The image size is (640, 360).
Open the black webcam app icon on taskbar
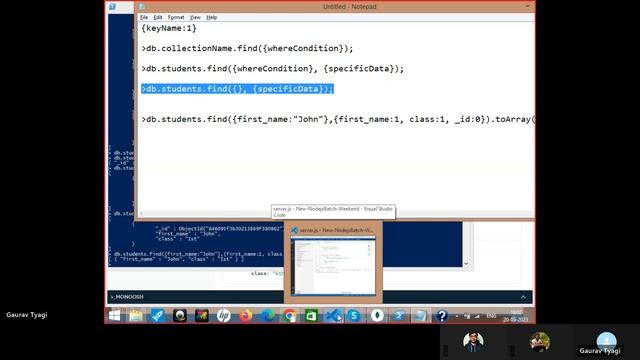point(180,316)
